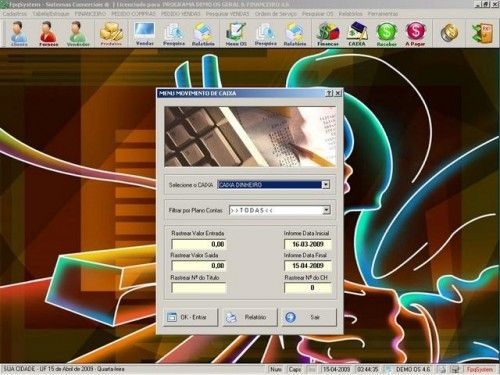Screen dimensions: 500x375
Task: Launch the Vendas monitor icon
Action: click(145, 33)
